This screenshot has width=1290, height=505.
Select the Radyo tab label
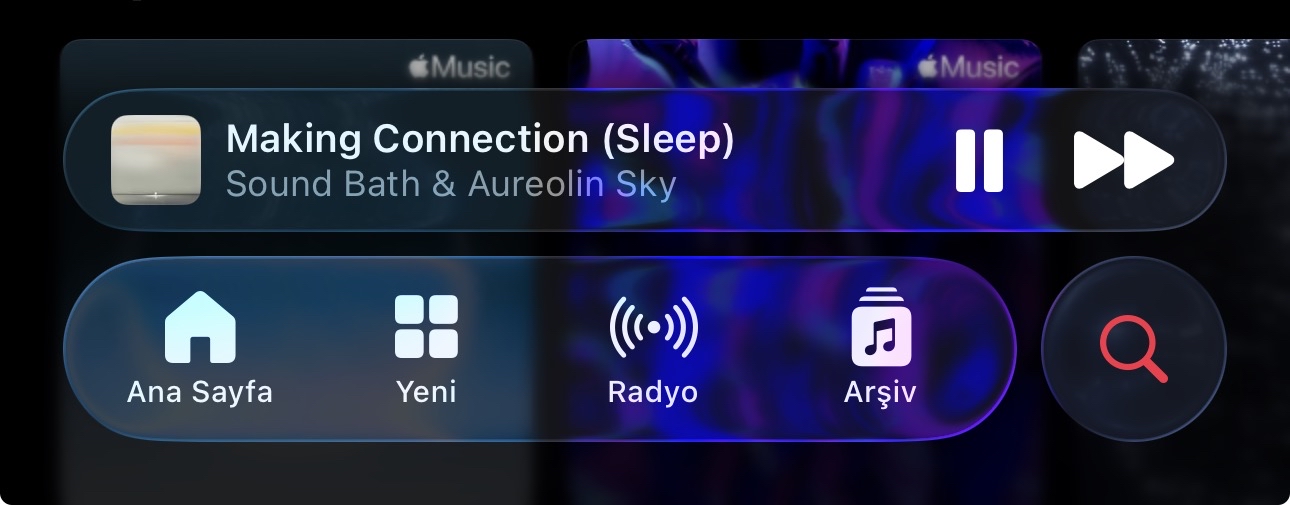pyautogui.click(x=653, y=392)
